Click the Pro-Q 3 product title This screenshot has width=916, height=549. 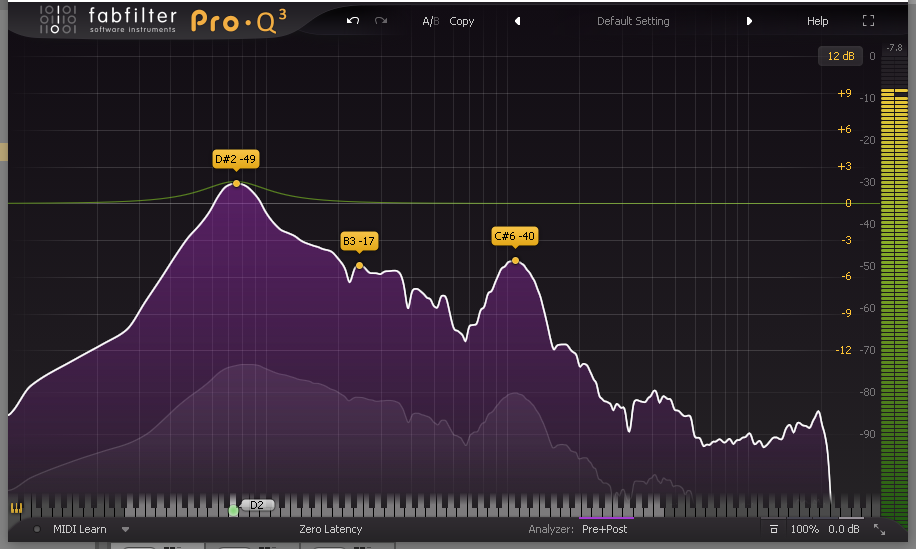[238, 22]
